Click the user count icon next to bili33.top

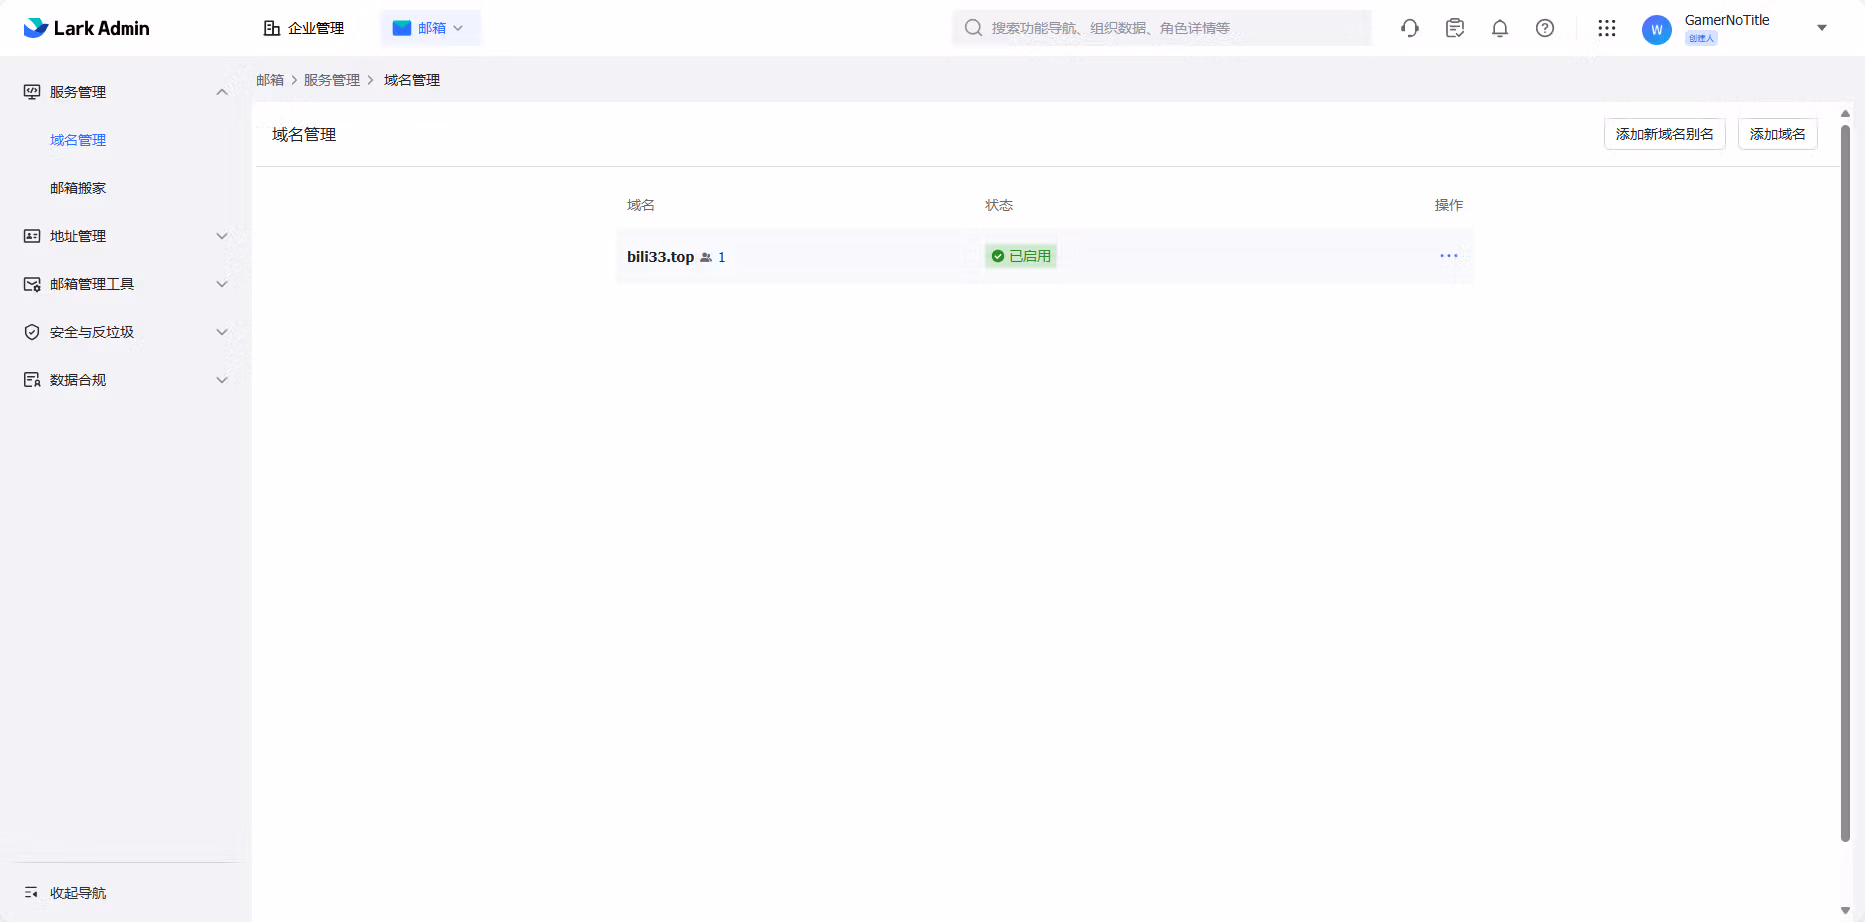tap(706, 257)
